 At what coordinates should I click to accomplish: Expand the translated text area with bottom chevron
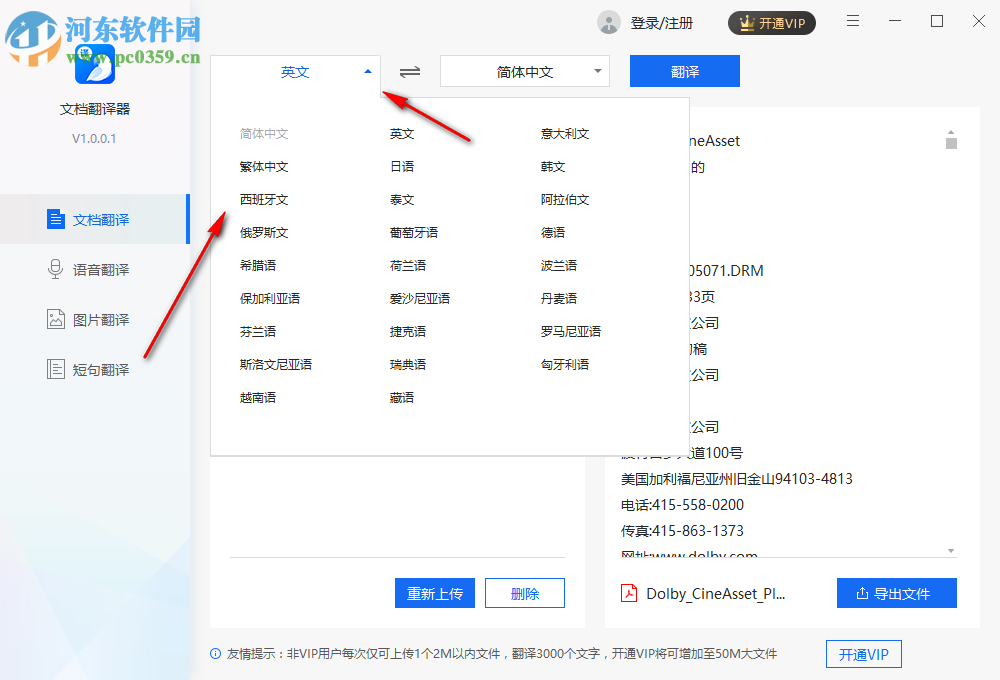[950, 550]
